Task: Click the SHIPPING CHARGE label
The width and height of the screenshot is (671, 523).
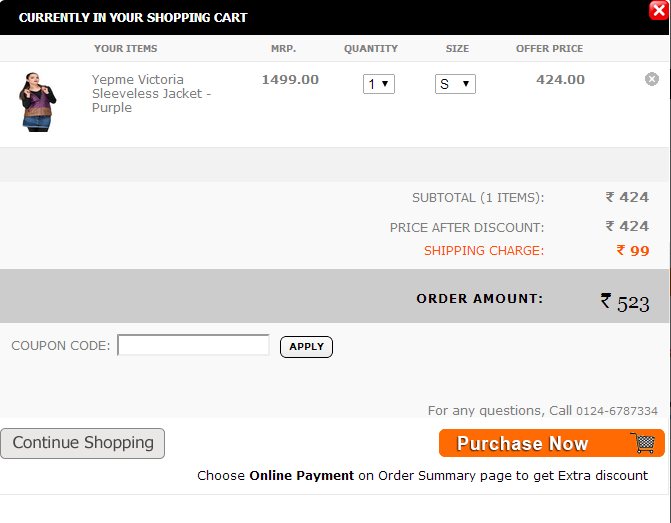Action: pyautogui.click(x=484, y=251)
